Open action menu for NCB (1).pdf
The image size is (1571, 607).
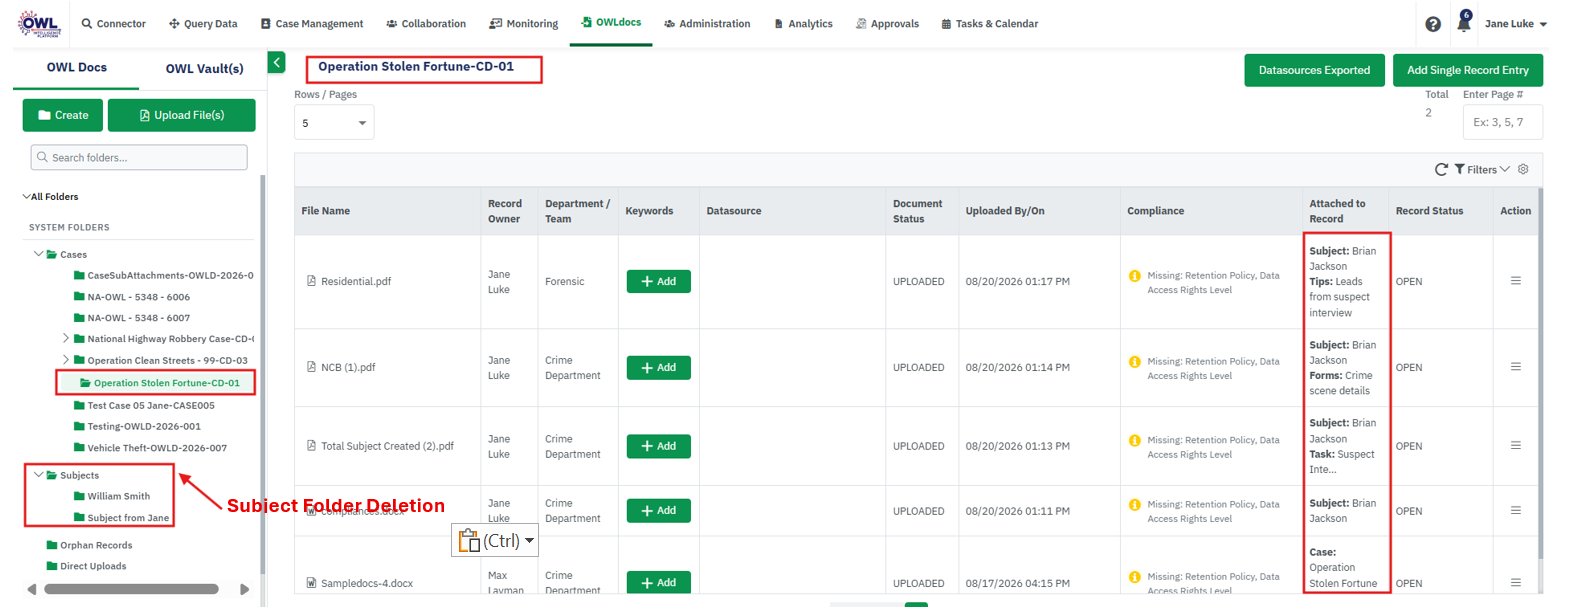1515,367
